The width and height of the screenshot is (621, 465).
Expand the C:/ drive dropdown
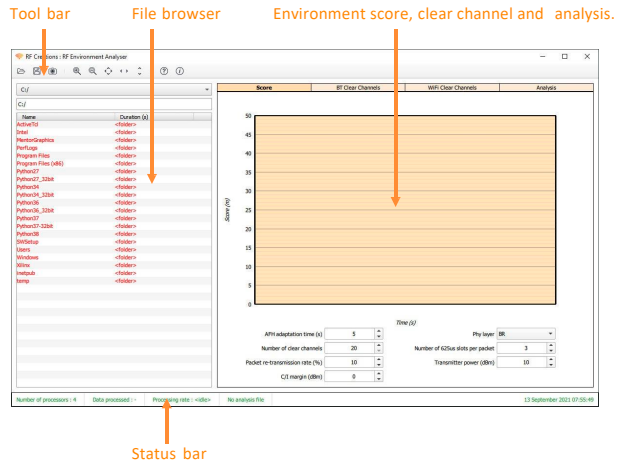(x=205, y=89)
